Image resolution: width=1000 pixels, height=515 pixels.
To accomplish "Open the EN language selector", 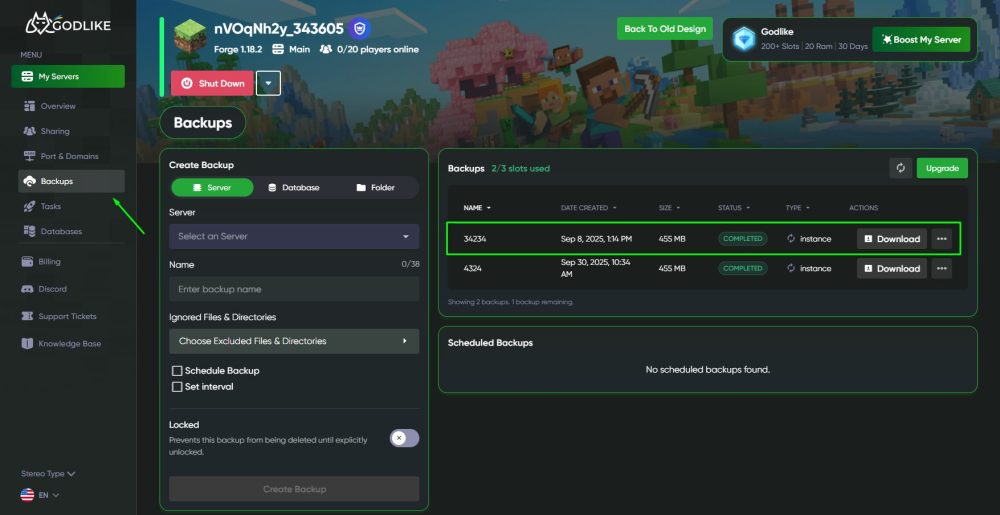I will (41, 495).
